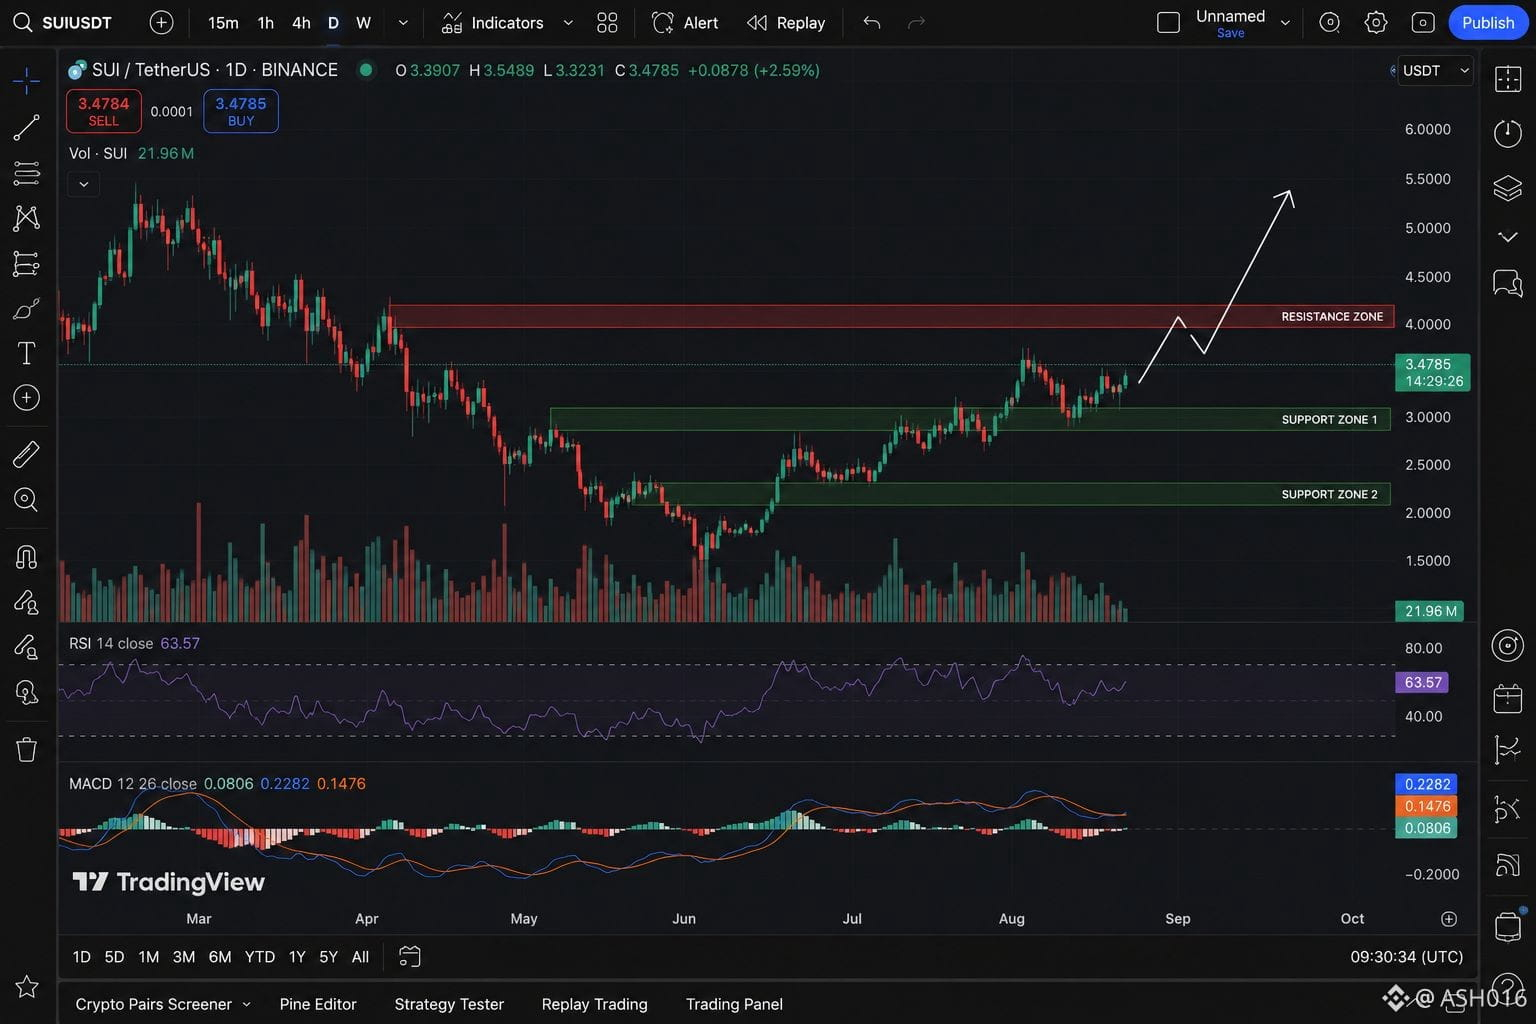This screenshot has width=1536, height=1024.
Task: Collapse the indicator legend chevron
Action: click(84, 184)
